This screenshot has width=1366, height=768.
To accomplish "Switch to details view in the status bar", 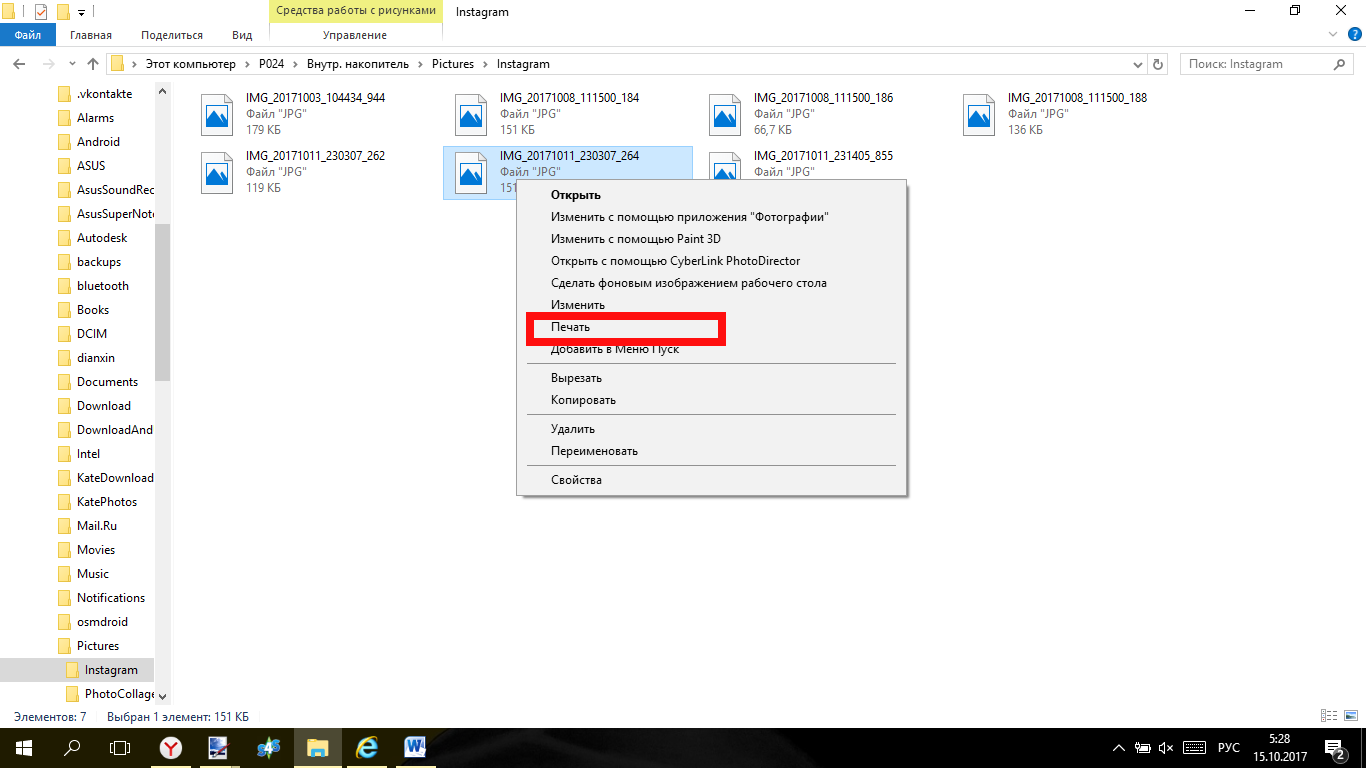I will (1329, 716).
